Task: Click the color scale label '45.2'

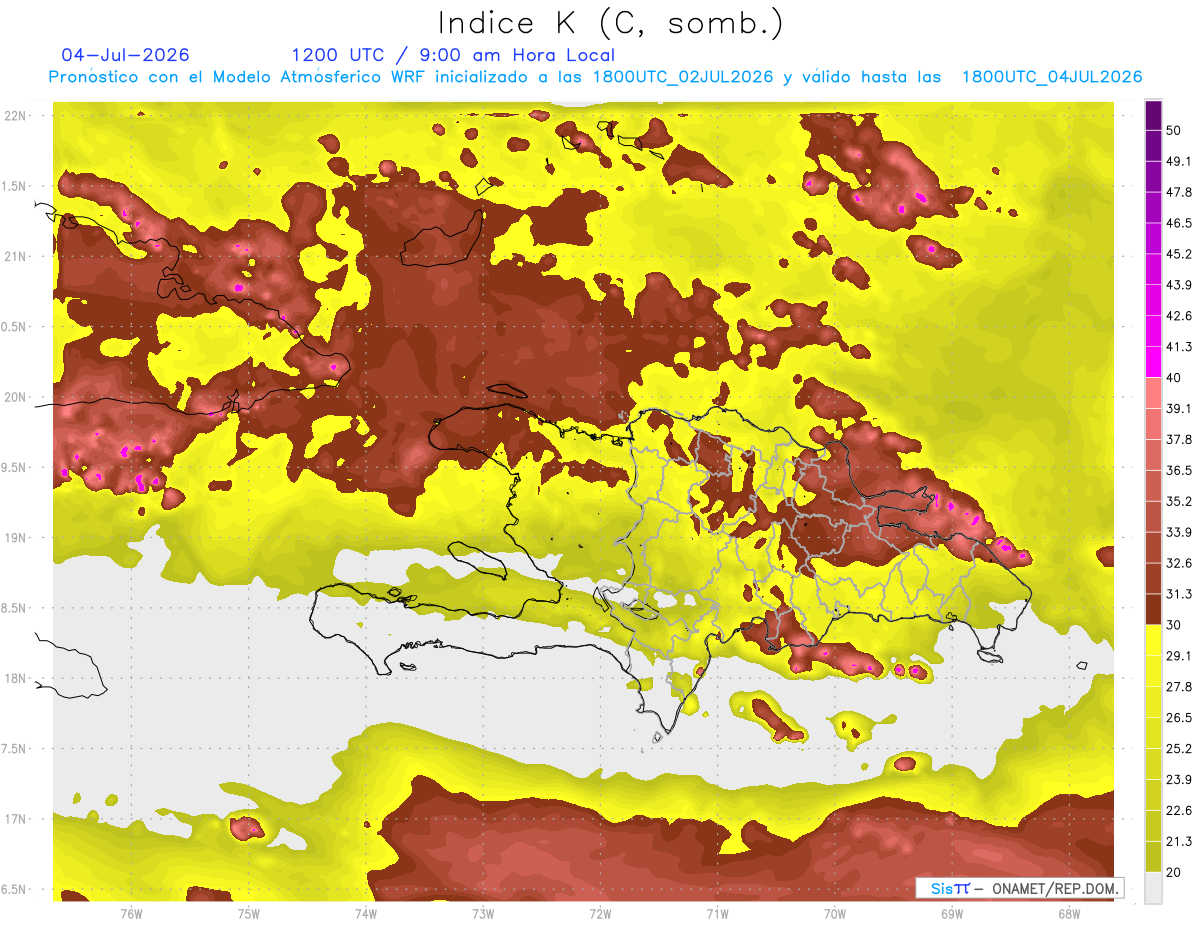Action: (x=1178, y=254)
